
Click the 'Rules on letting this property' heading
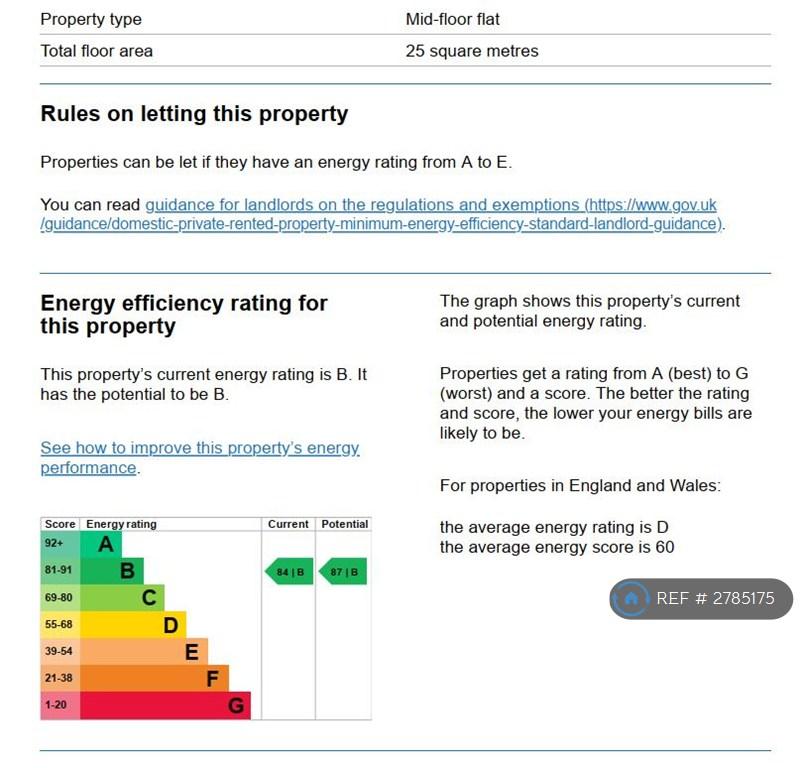(x=195, y=114)
